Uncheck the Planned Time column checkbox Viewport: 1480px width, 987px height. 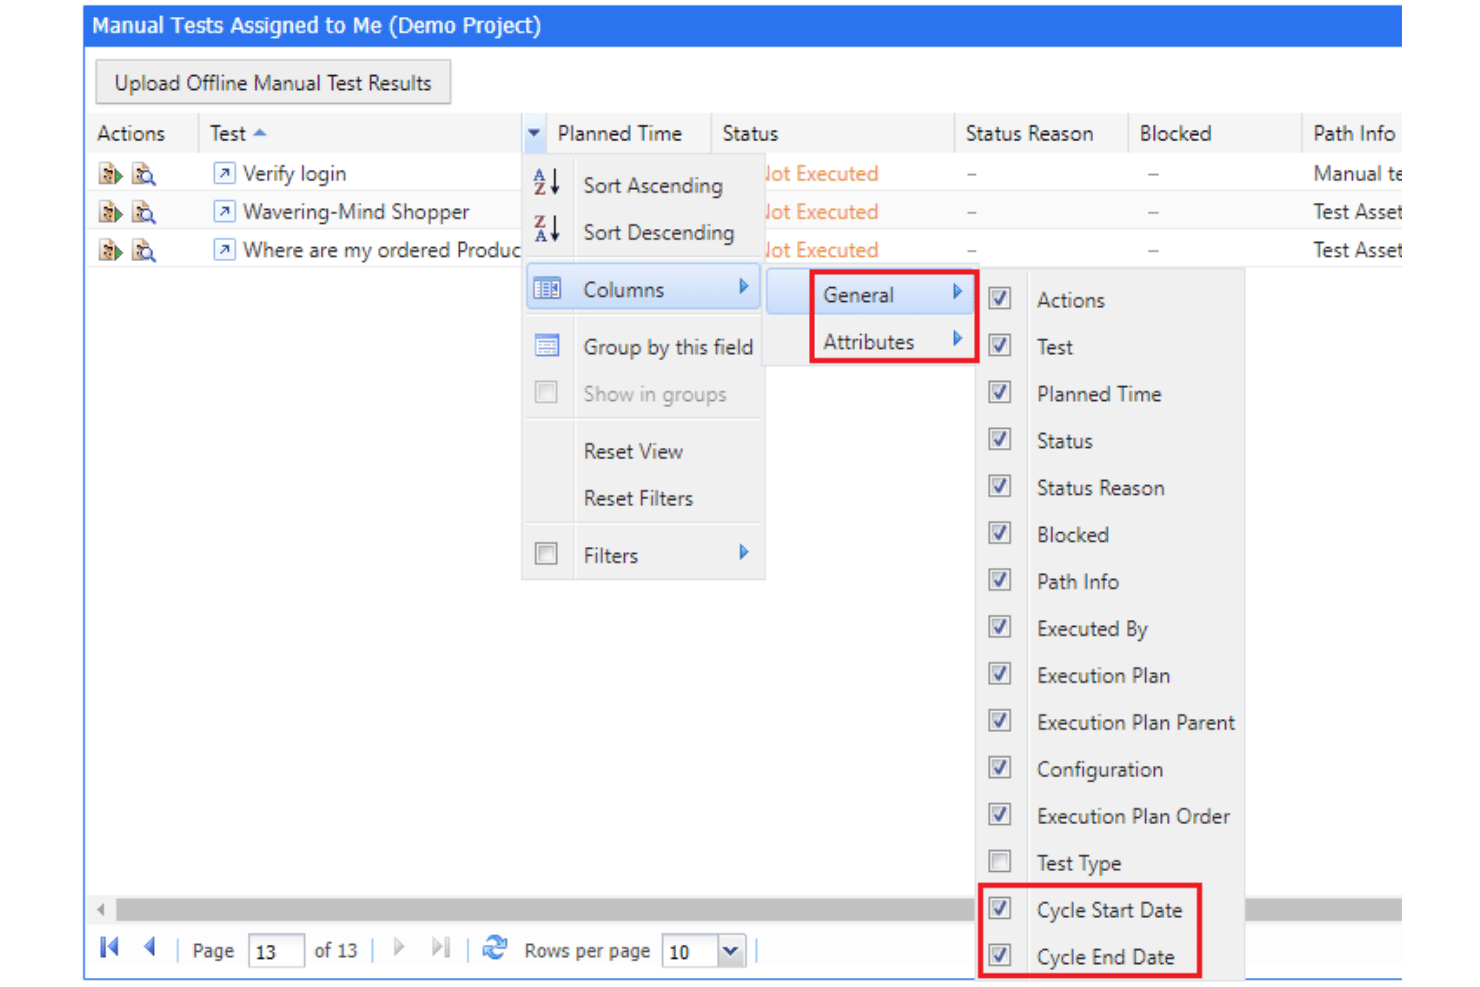999,392
